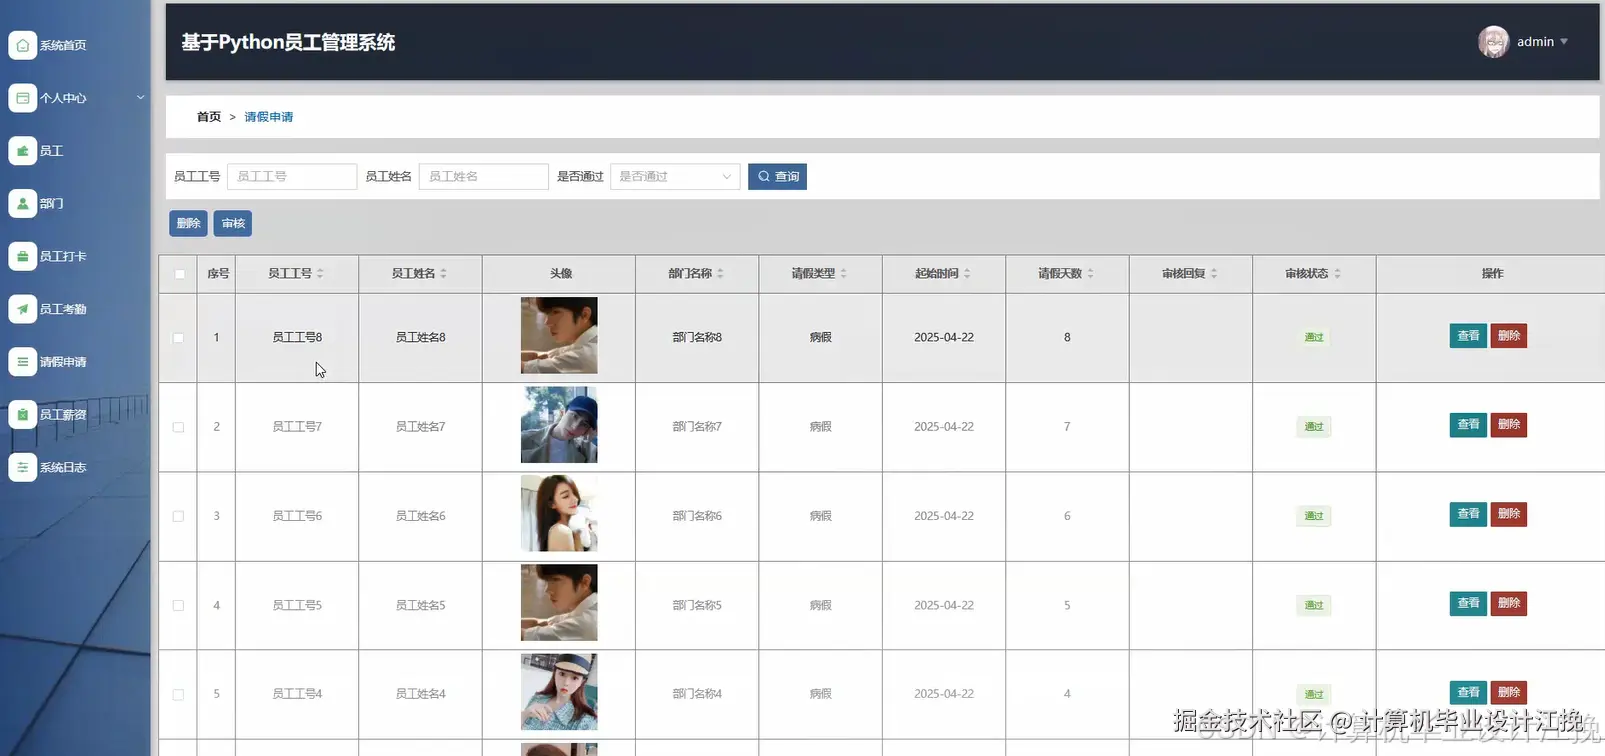
Task: Open the 是否通过 dropdown filter
Action: pos(675,176)
